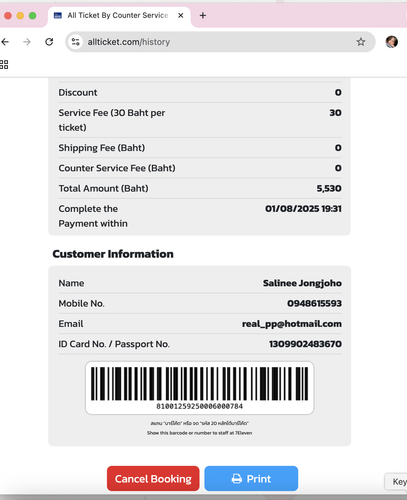Open site information icon in address bar
This screenshot has height=500, width=407.
[x=76, y=42]
